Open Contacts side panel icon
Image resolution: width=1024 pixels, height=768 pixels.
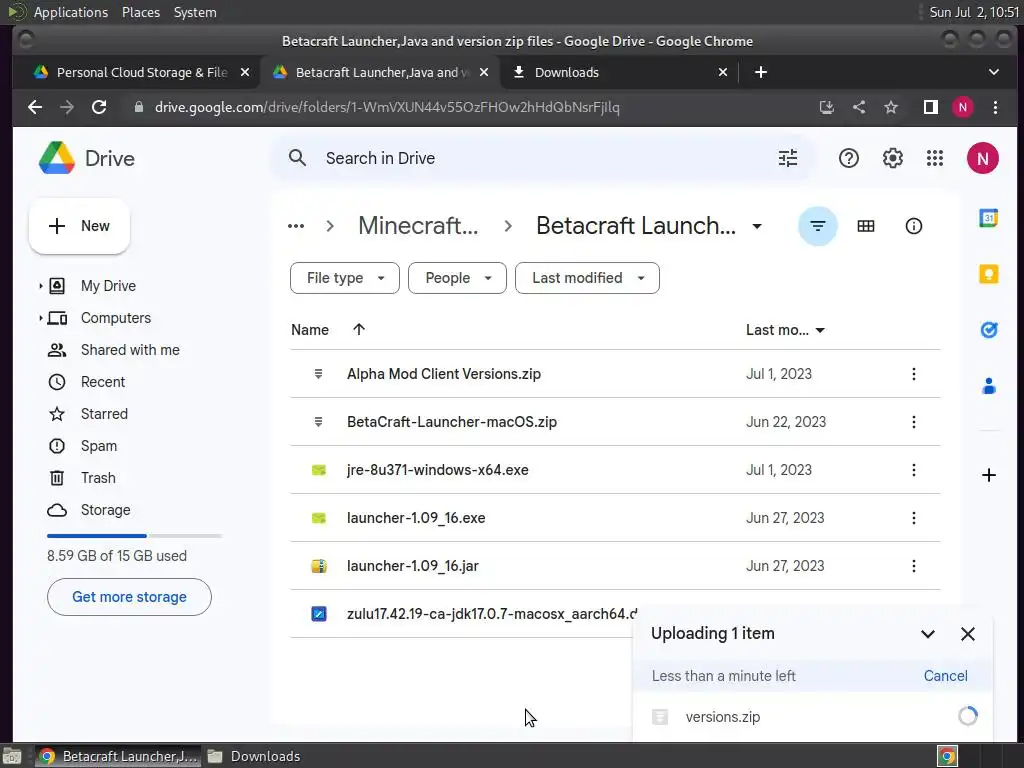pos(988,386)
